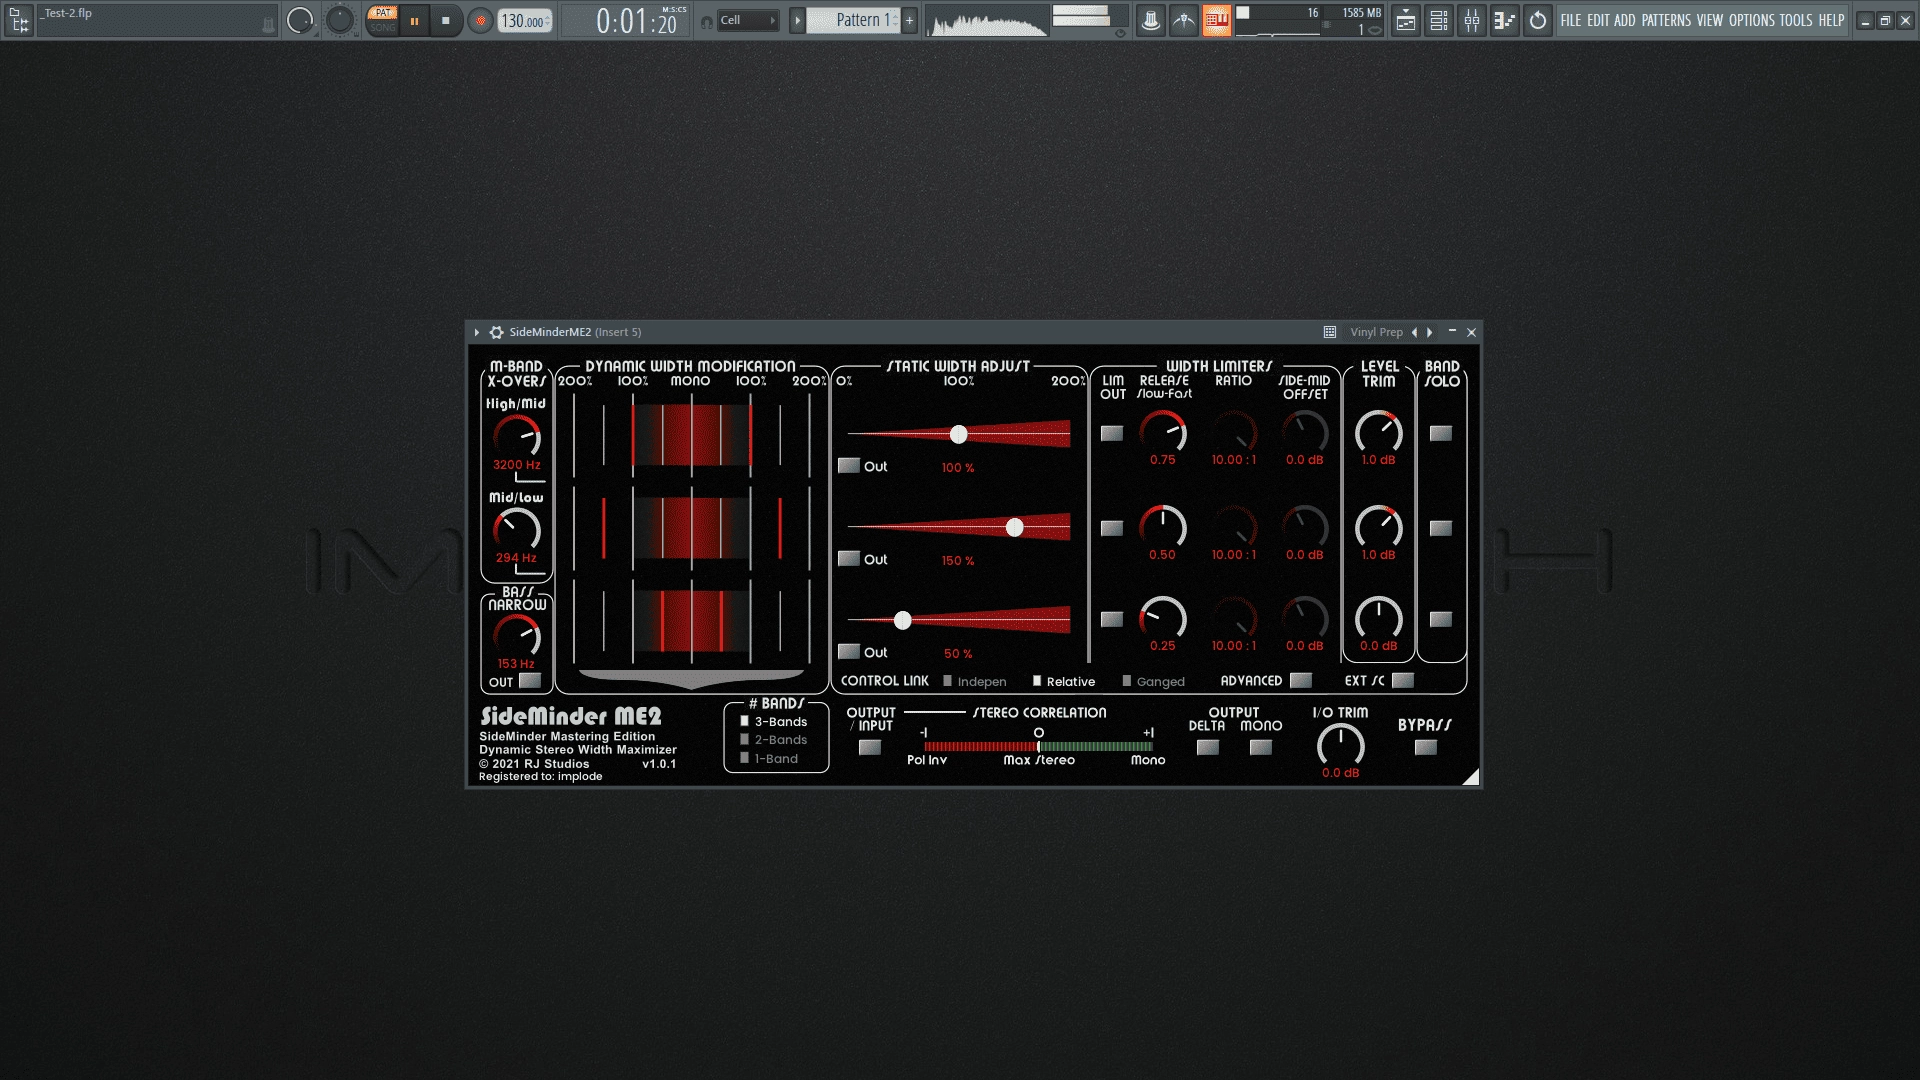Open the Pattern 1 selector

point(854,20)
